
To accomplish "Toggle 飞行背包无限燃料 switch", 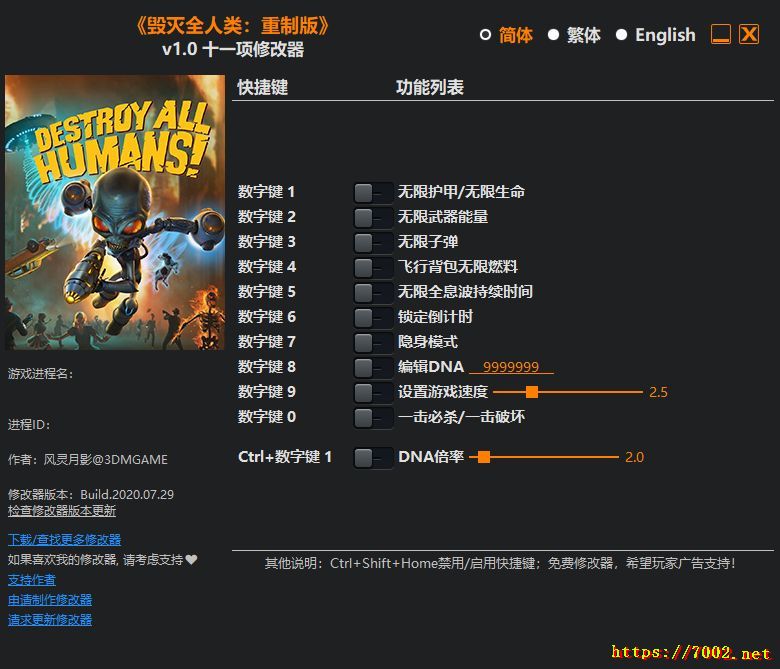I will point(373,268).
